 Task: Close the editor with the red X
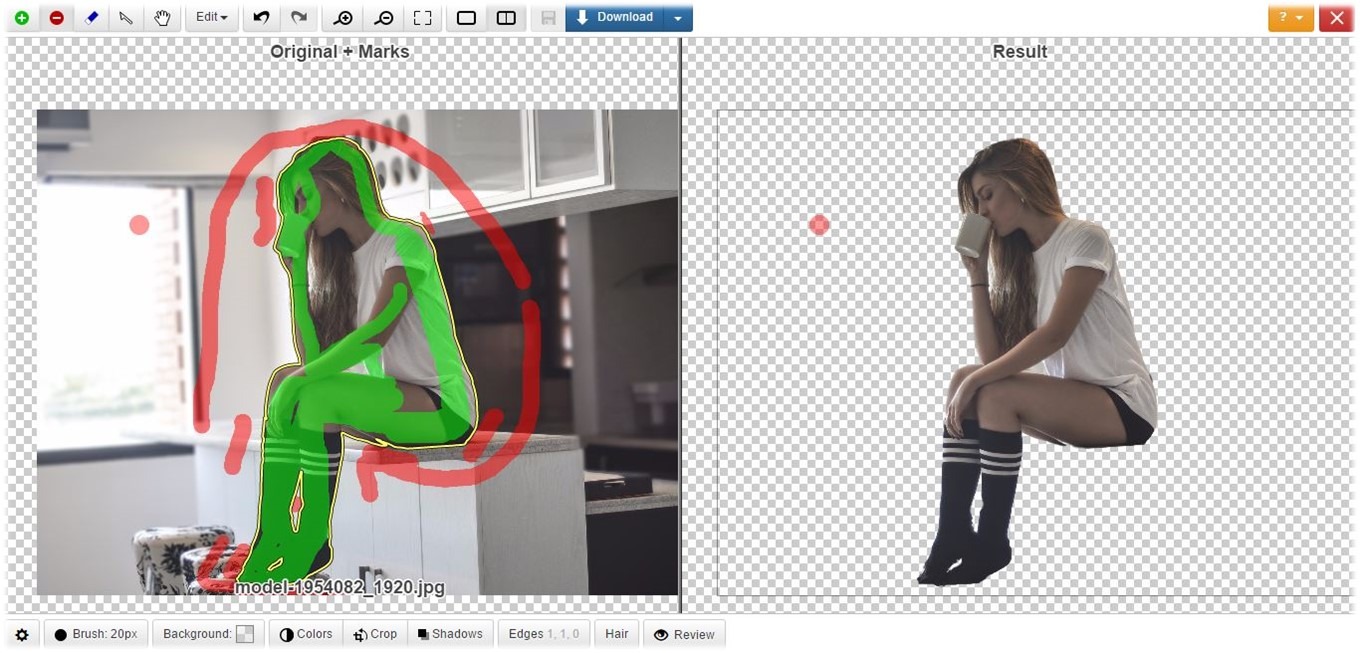click(1336, 18)
